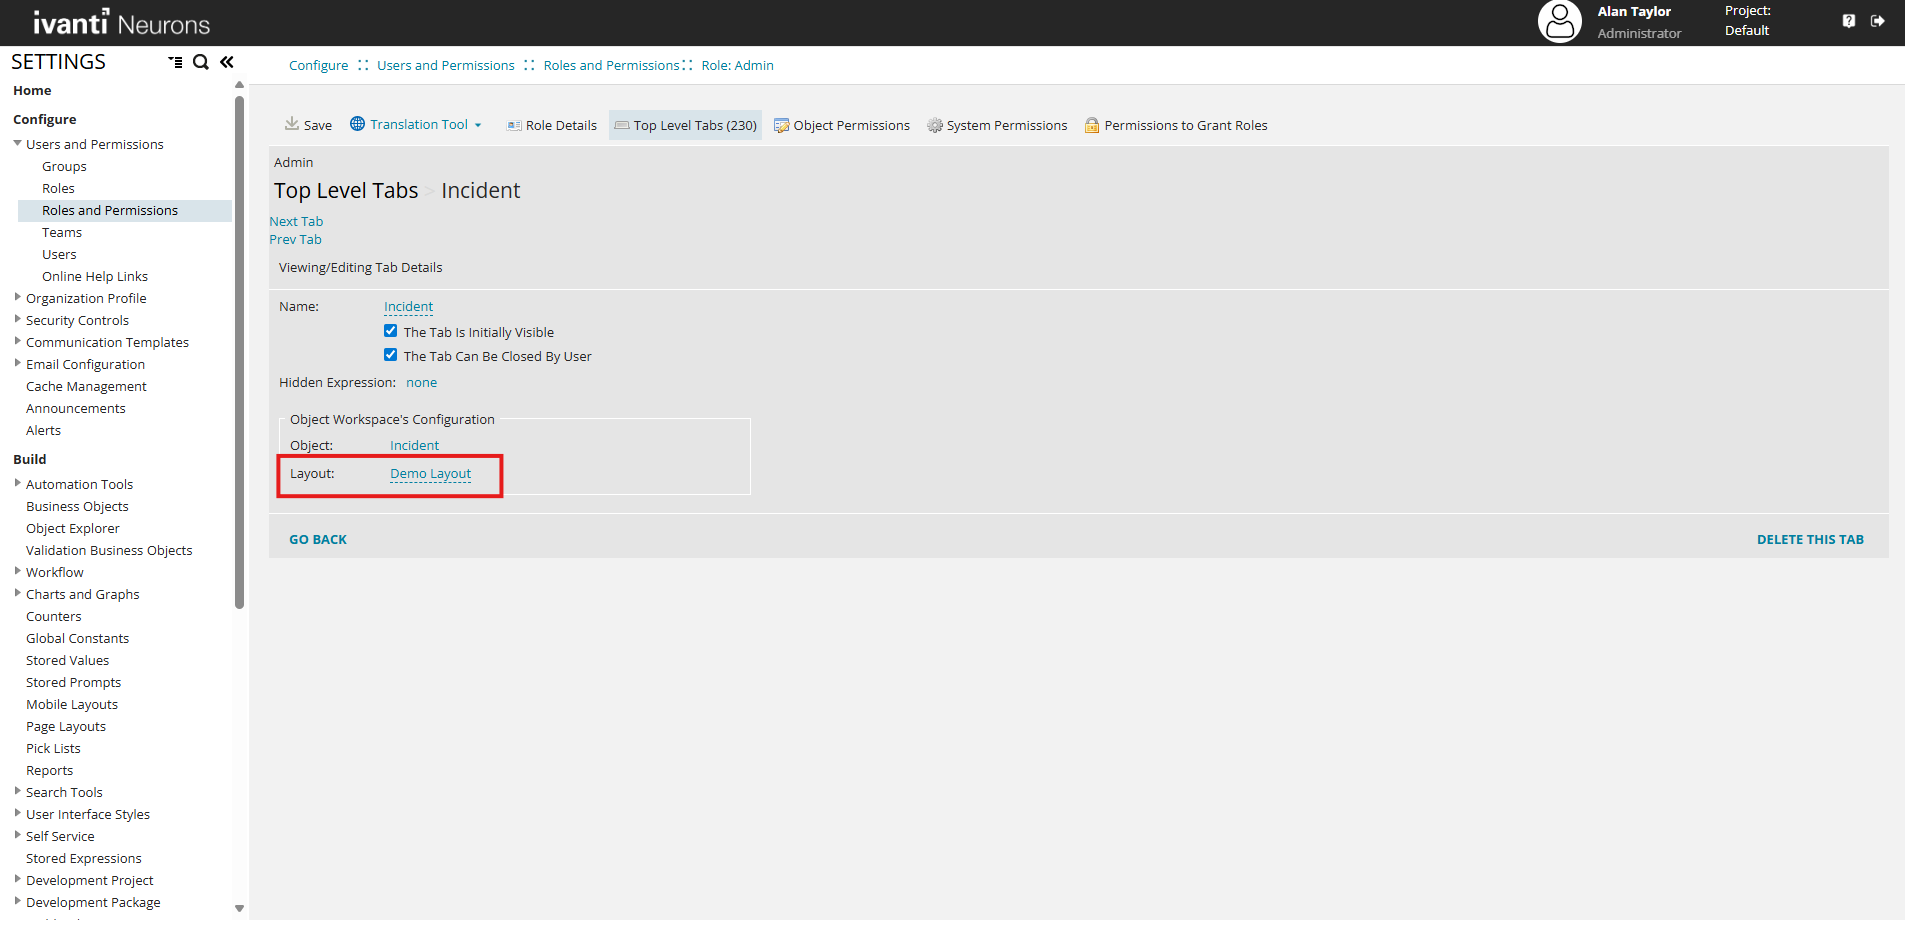The height and width of the screenshot is (942, 1905).
Task: Expand the Automation Tools tree node
Action: [18, 483]
